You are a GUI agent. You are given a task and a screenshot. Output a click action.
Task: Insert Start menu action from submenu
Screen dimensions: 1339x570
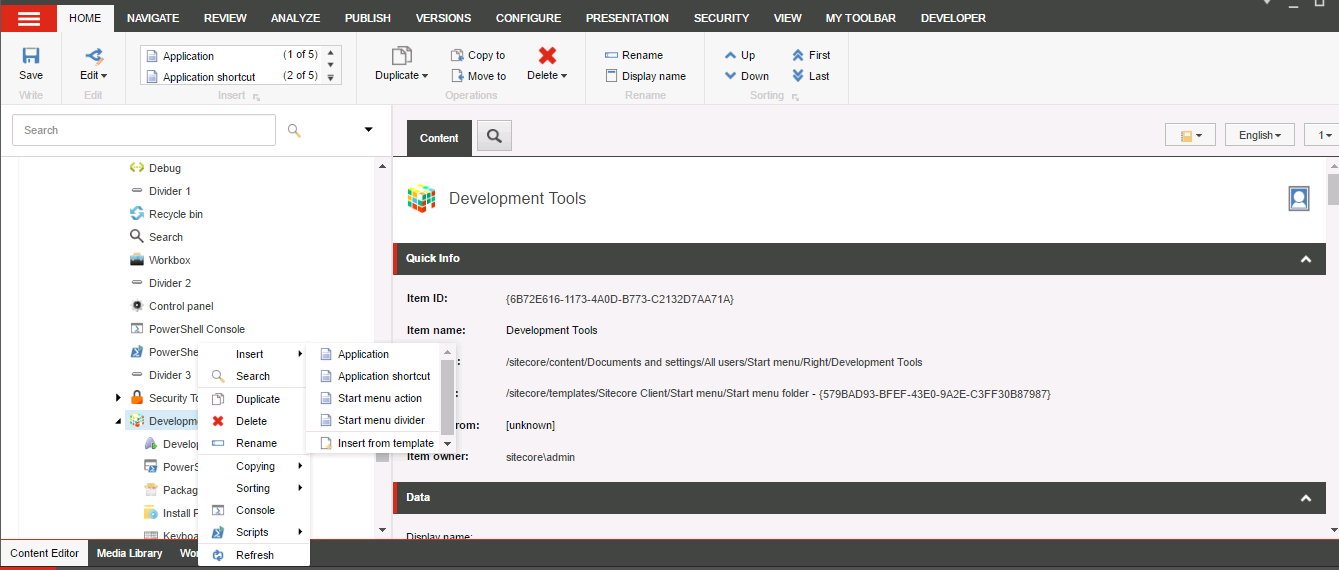[374, 398]
